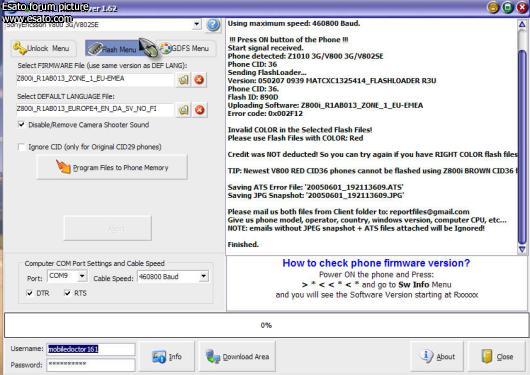Click the Username input field
Image resolution: width=530 pixels, height=375 pixels.
[91, 349]
